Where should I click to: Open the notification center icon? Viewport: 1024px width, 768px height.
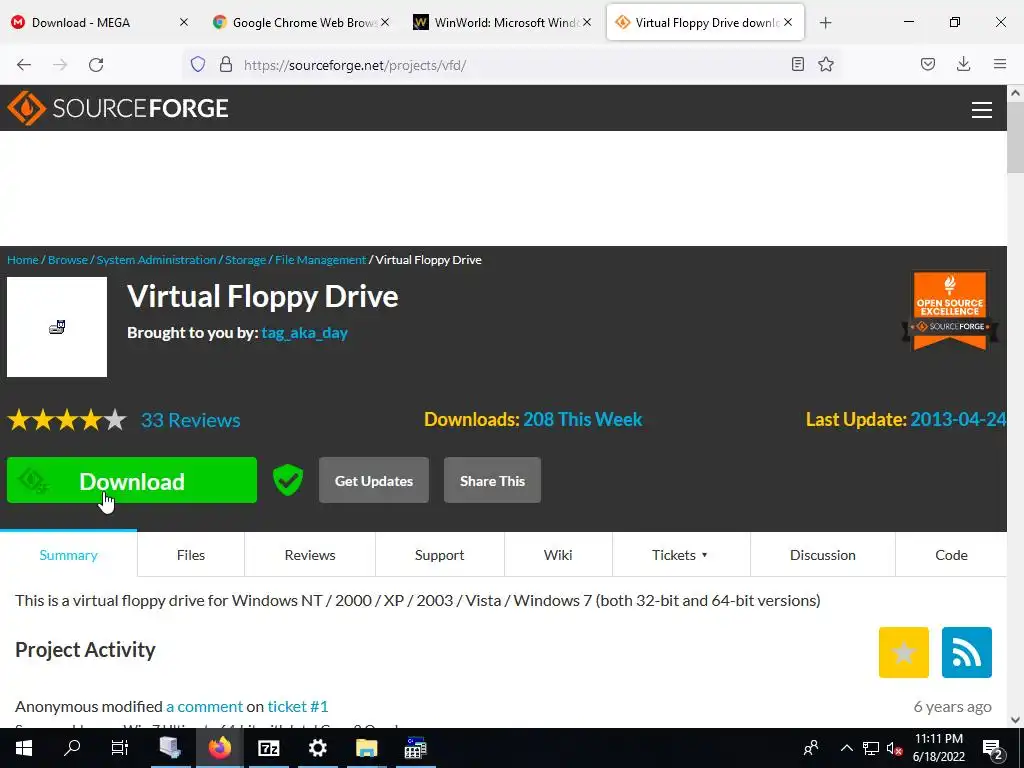tap(992, 748)
